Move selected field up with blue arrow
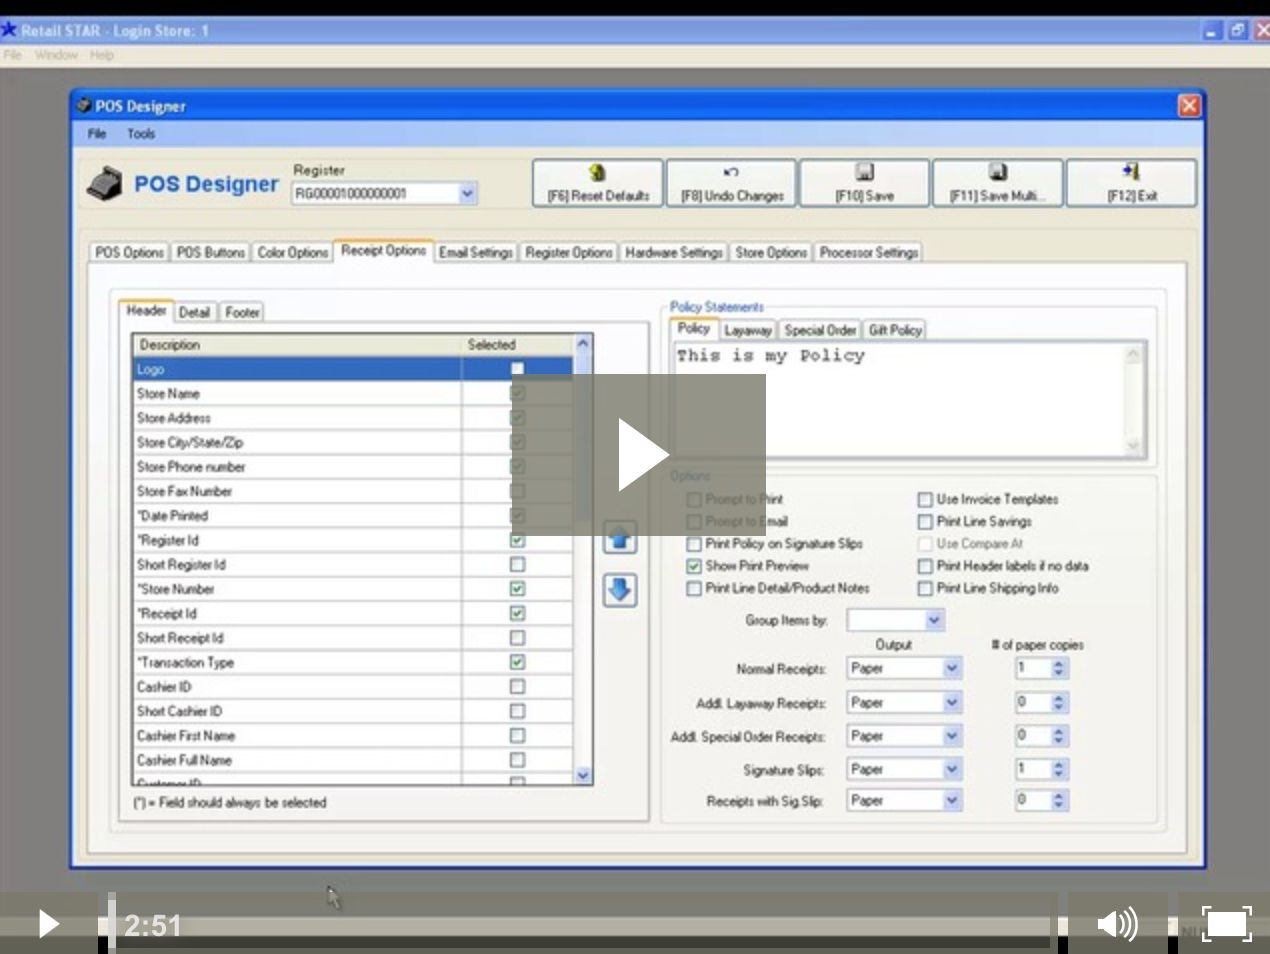The width and height of the screenshot is (1270, 954). (620, 538)
